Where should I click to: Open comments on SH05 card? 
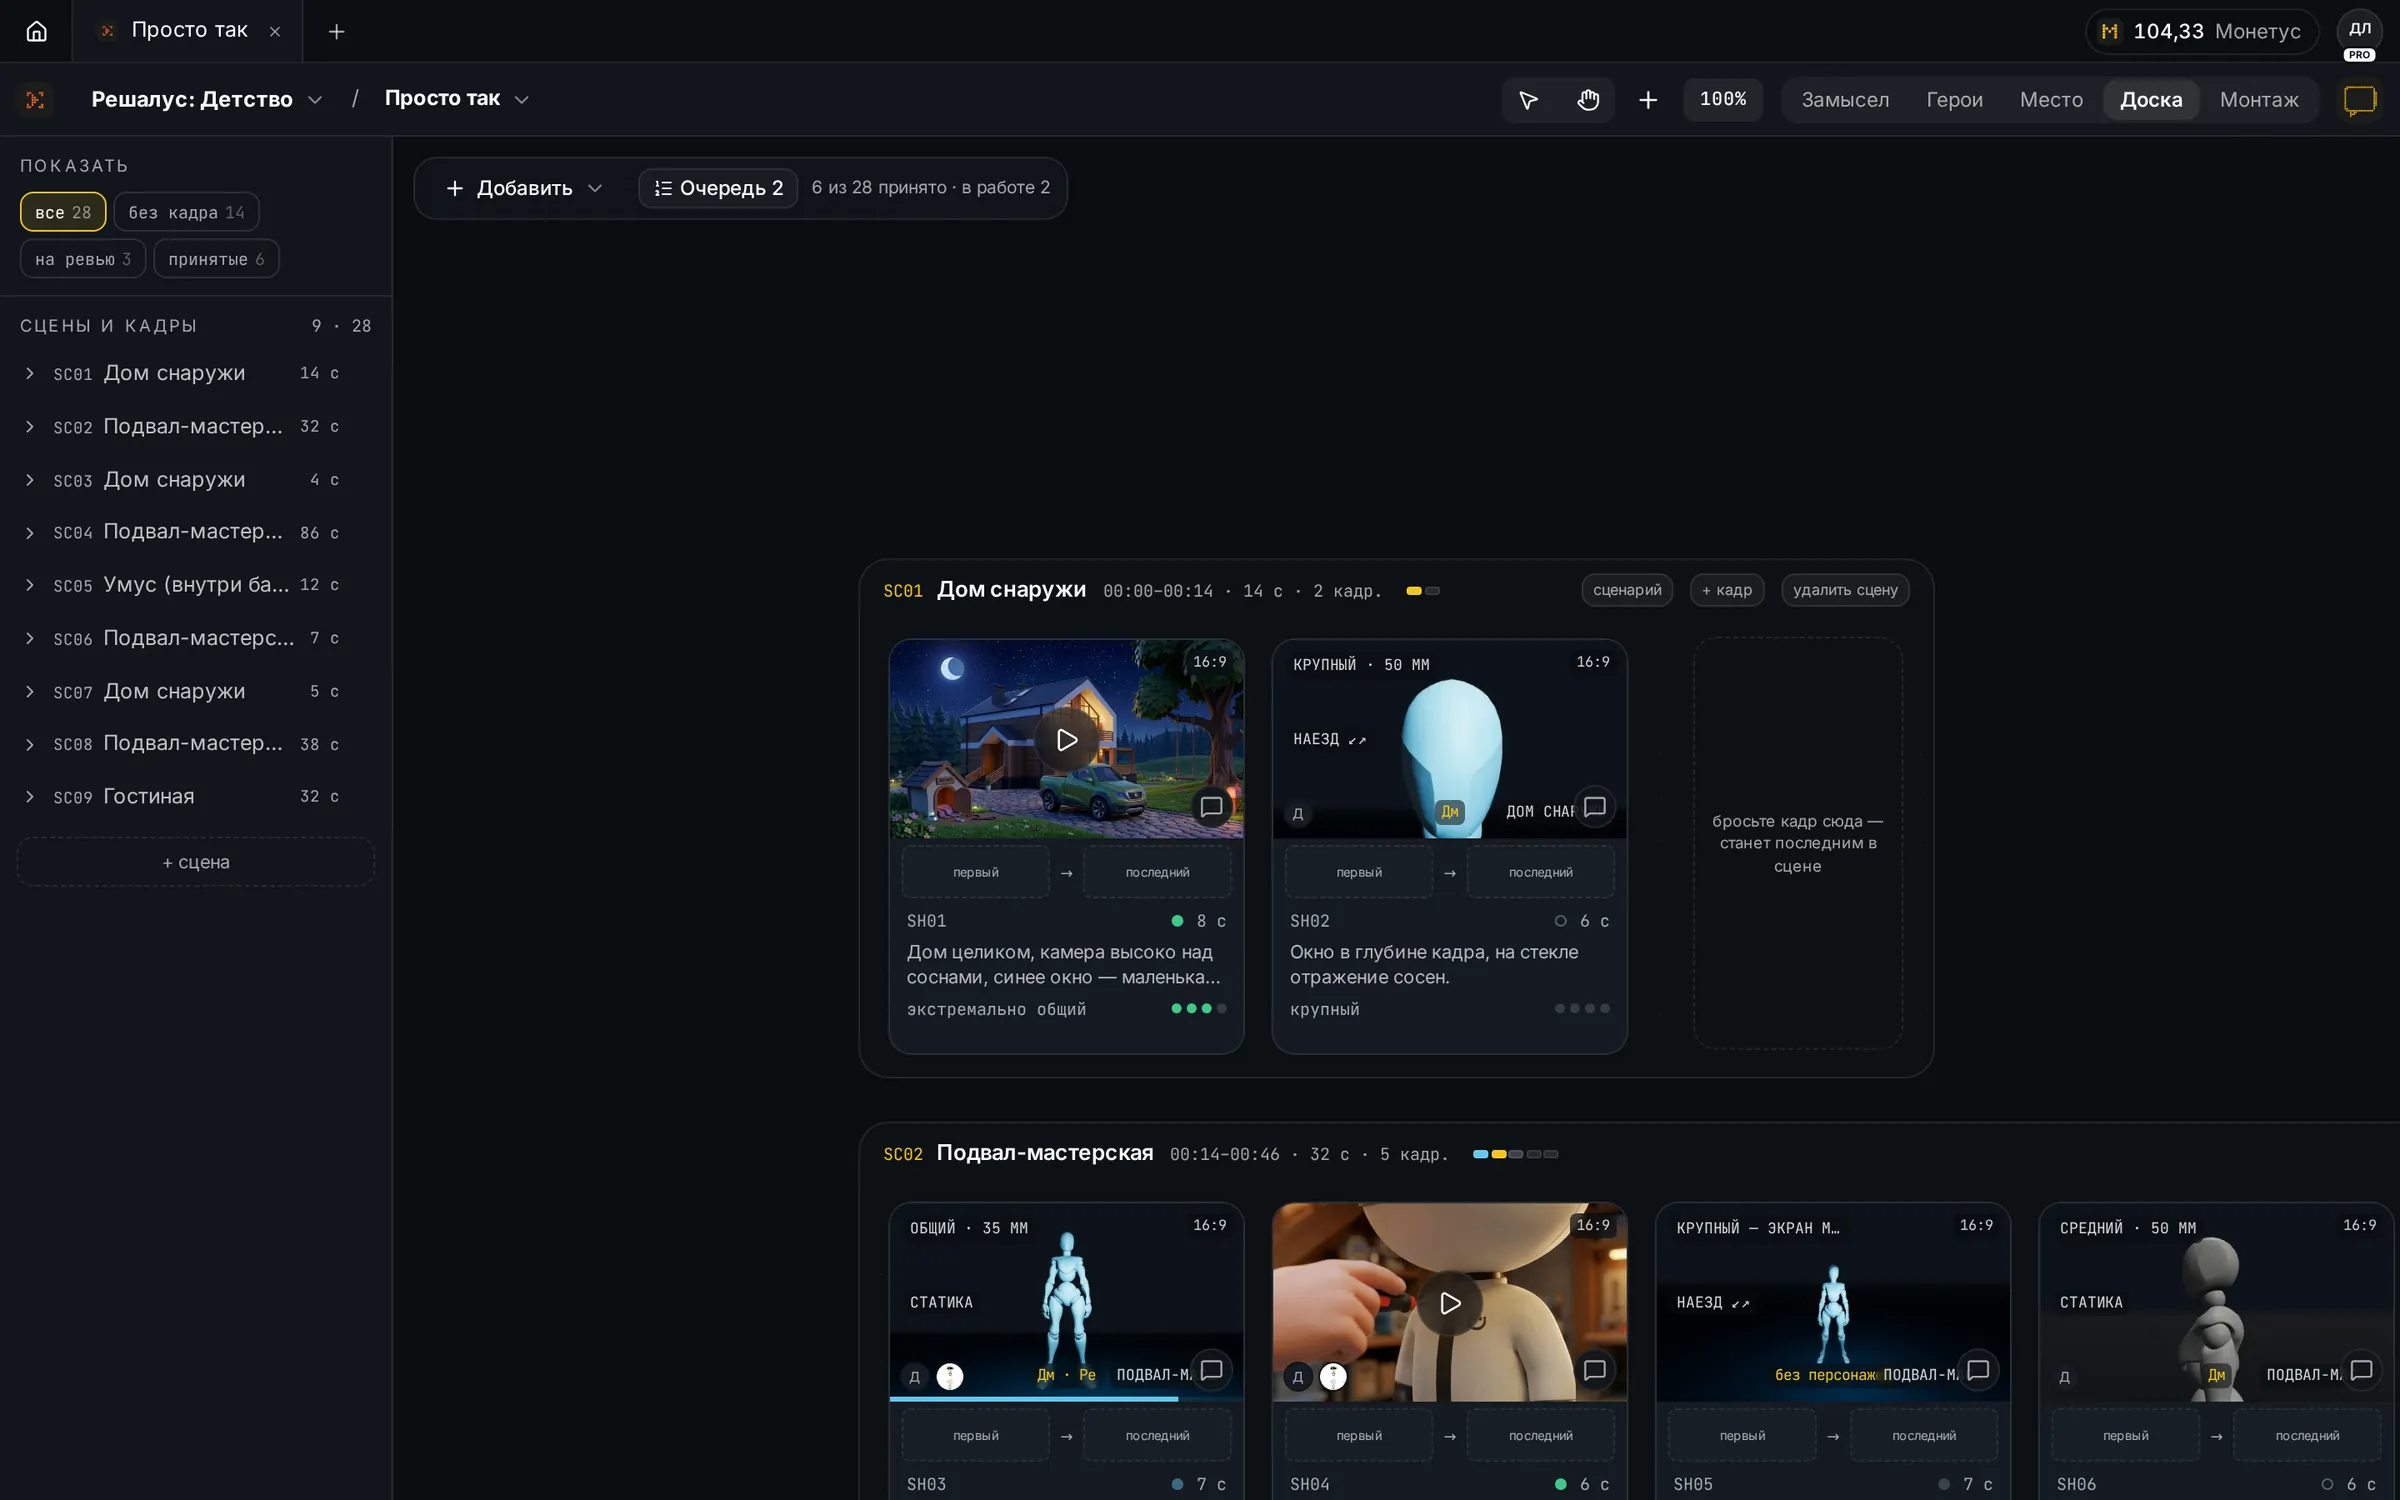tap(1978, 1370)
